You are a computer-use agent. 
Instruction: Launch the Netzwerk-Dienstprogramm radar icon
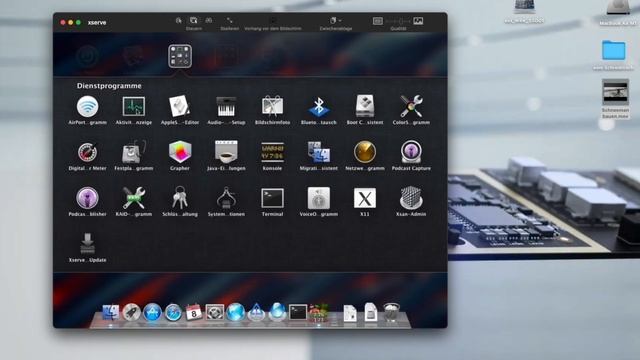point(364,152)
